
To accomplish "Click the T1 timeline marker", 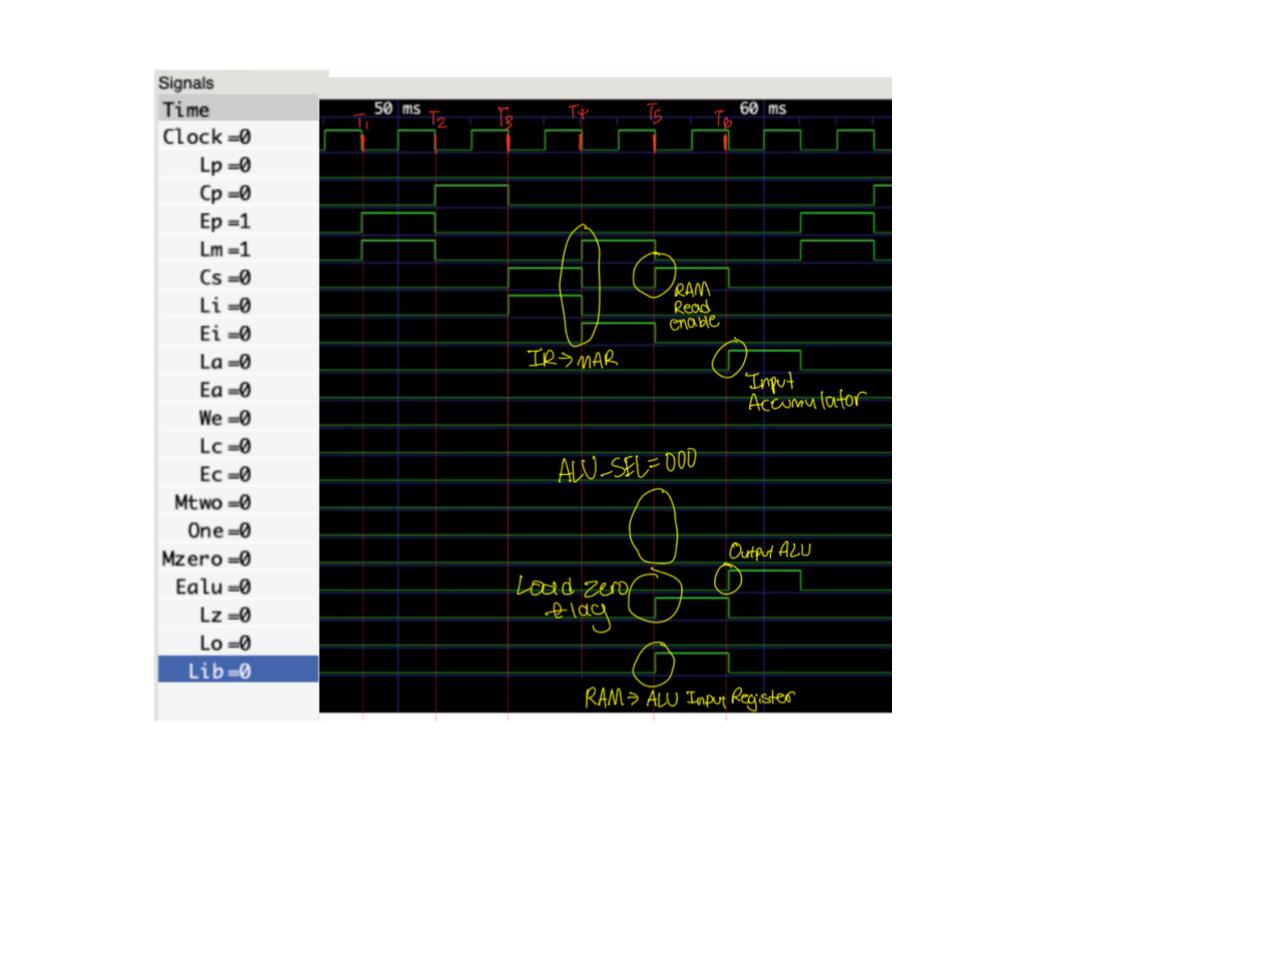I will [361, 120].
